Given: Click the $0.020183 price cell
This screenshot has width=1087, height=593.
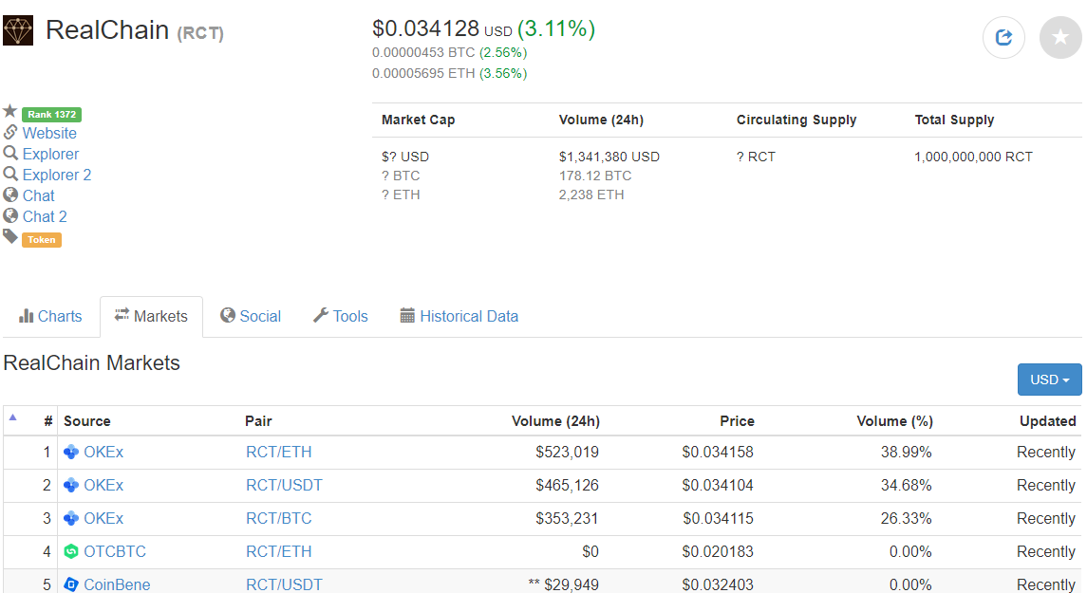Looking at the screenshot, I should [718, 552].
